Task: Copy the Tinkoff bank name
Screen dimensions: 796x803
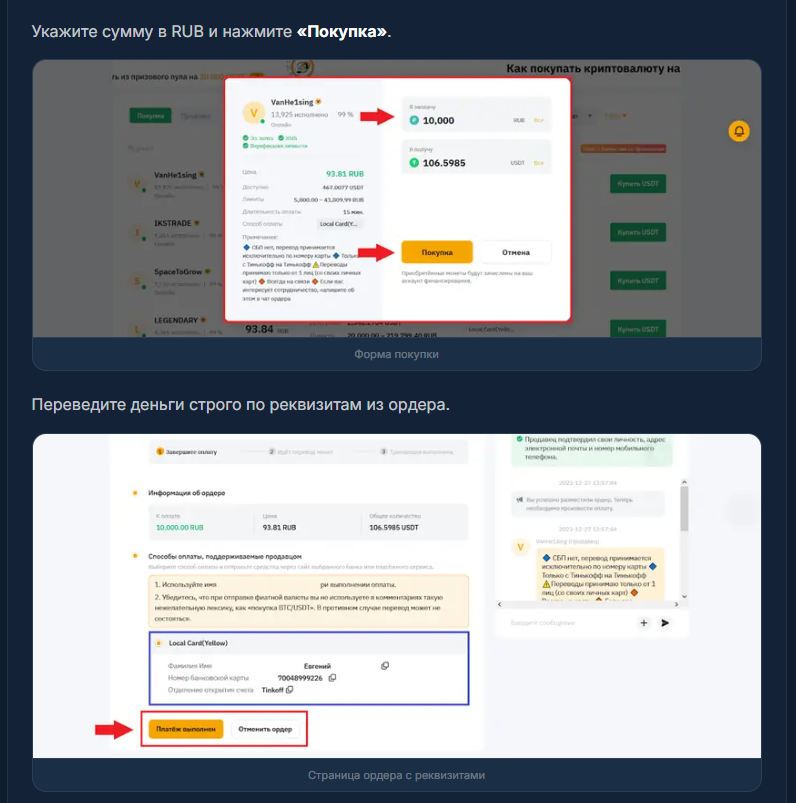Action: (289, 690)
